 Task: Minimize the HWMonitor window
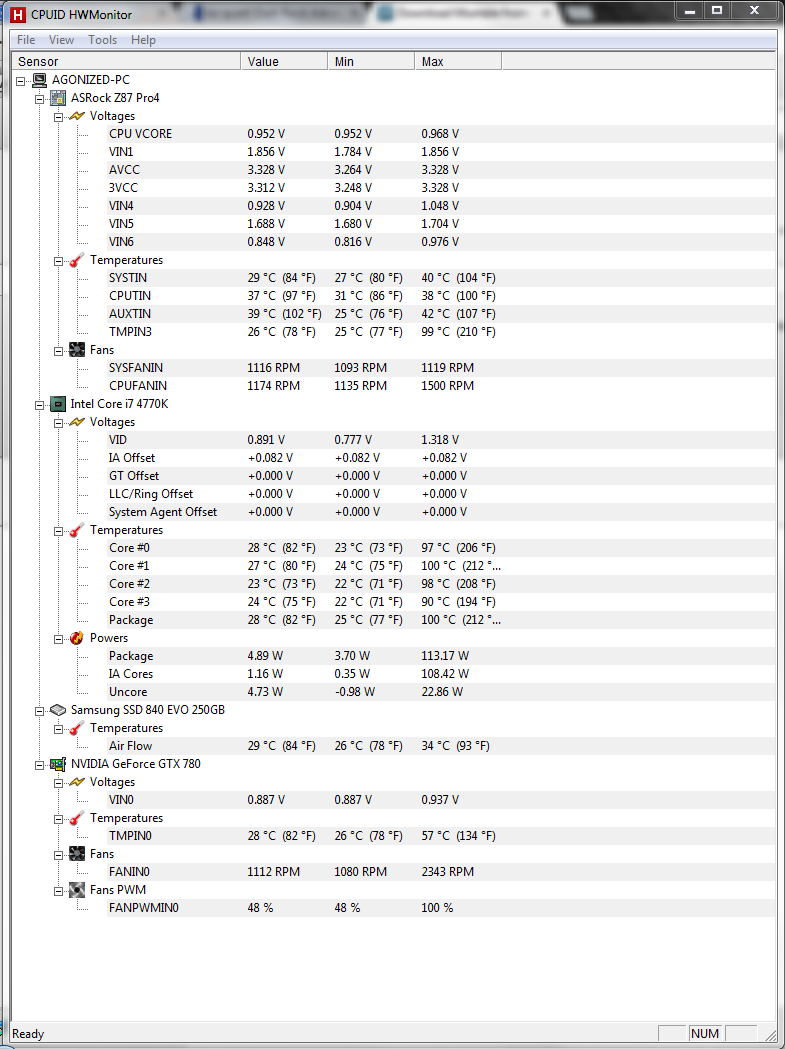tap(691, 10)
